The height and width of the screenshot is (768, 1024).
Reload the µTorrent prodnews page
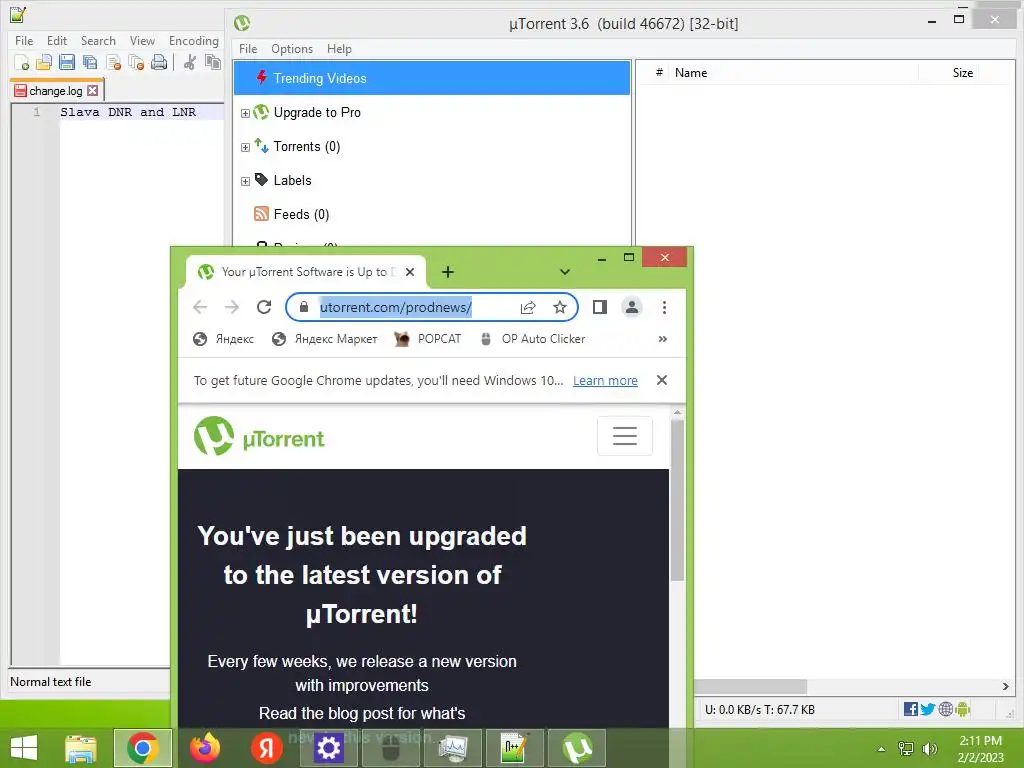point(264,307)
